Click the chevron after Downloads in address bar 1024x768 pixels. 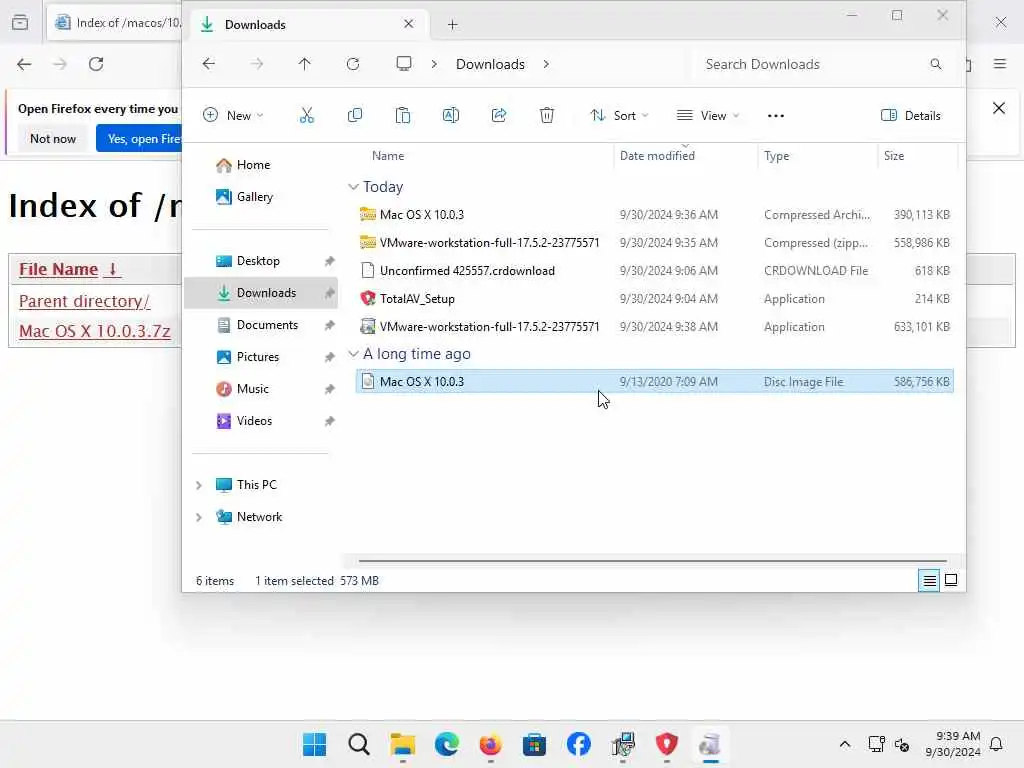click(546, 64)
